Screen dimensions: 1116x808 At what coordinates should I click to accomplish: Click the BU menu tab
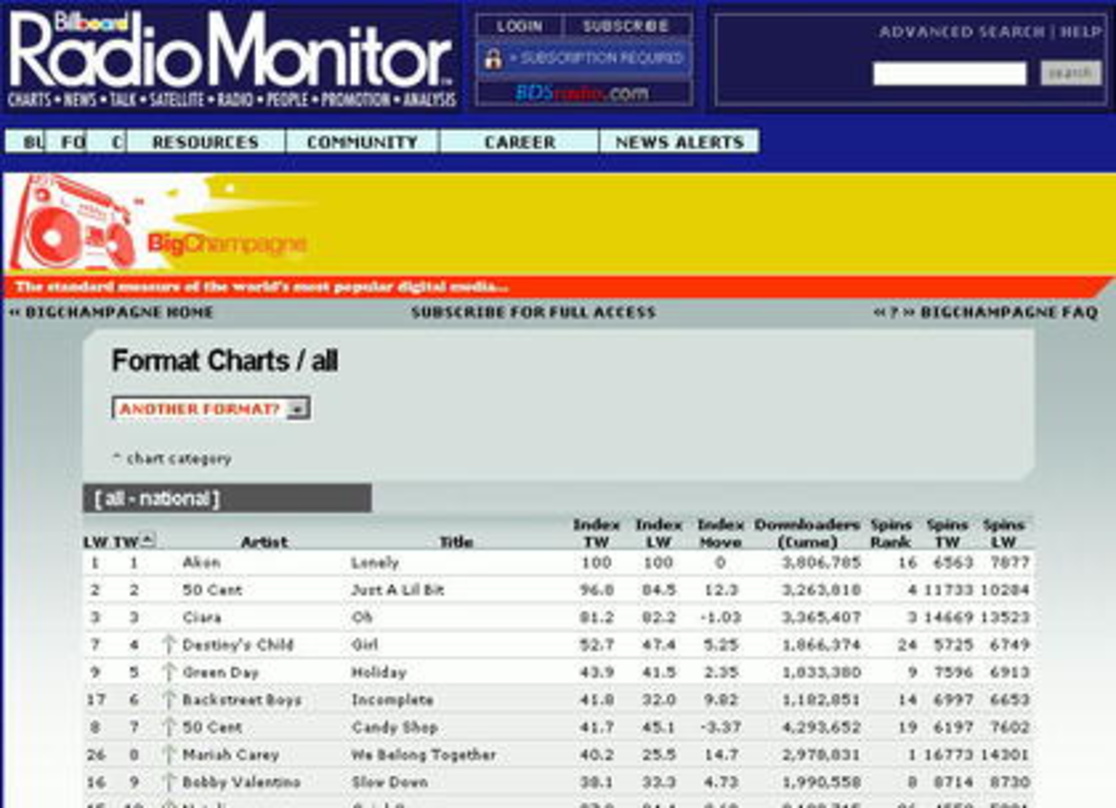(x=25, y=142)
